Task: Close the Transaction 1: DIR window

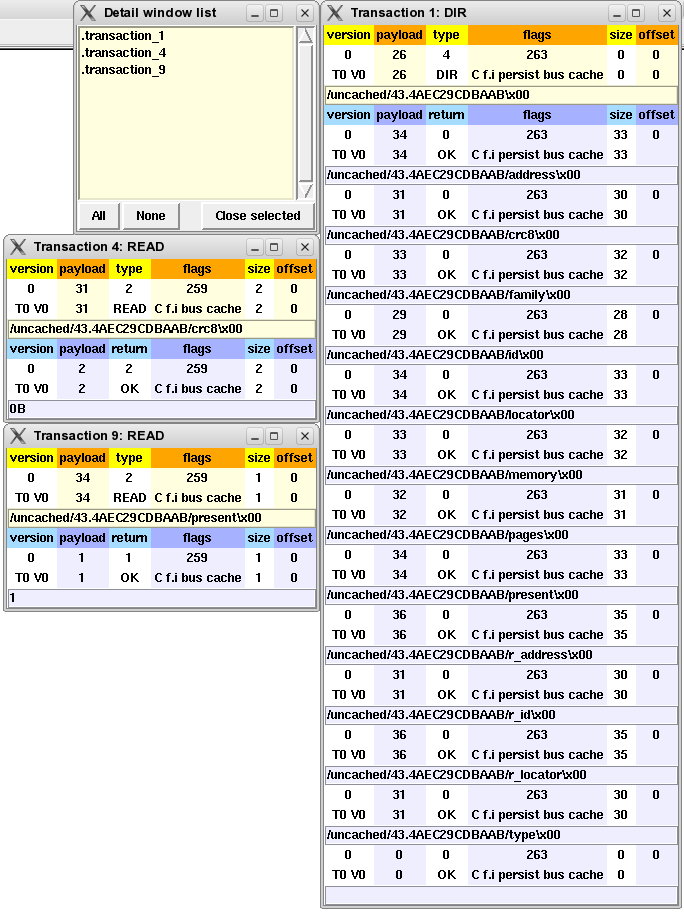Action: click(x=667, y=13)
